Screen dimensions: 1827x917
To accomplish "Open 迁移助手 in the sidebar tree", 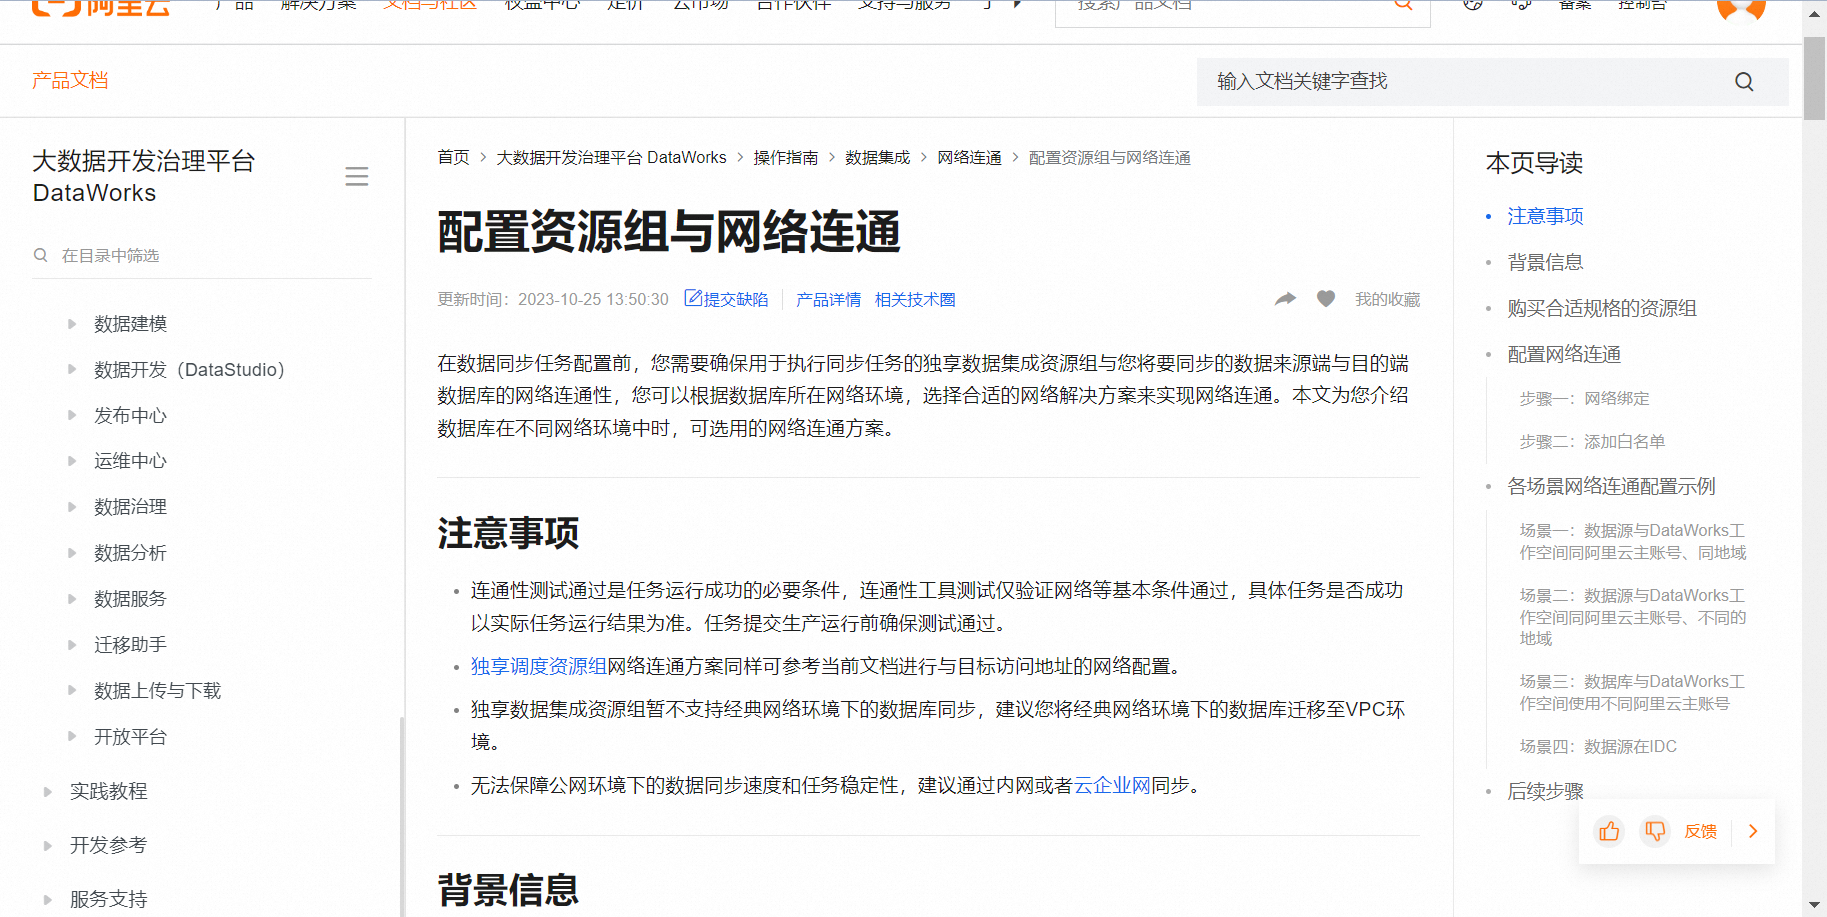I will (x=130, y=645).
